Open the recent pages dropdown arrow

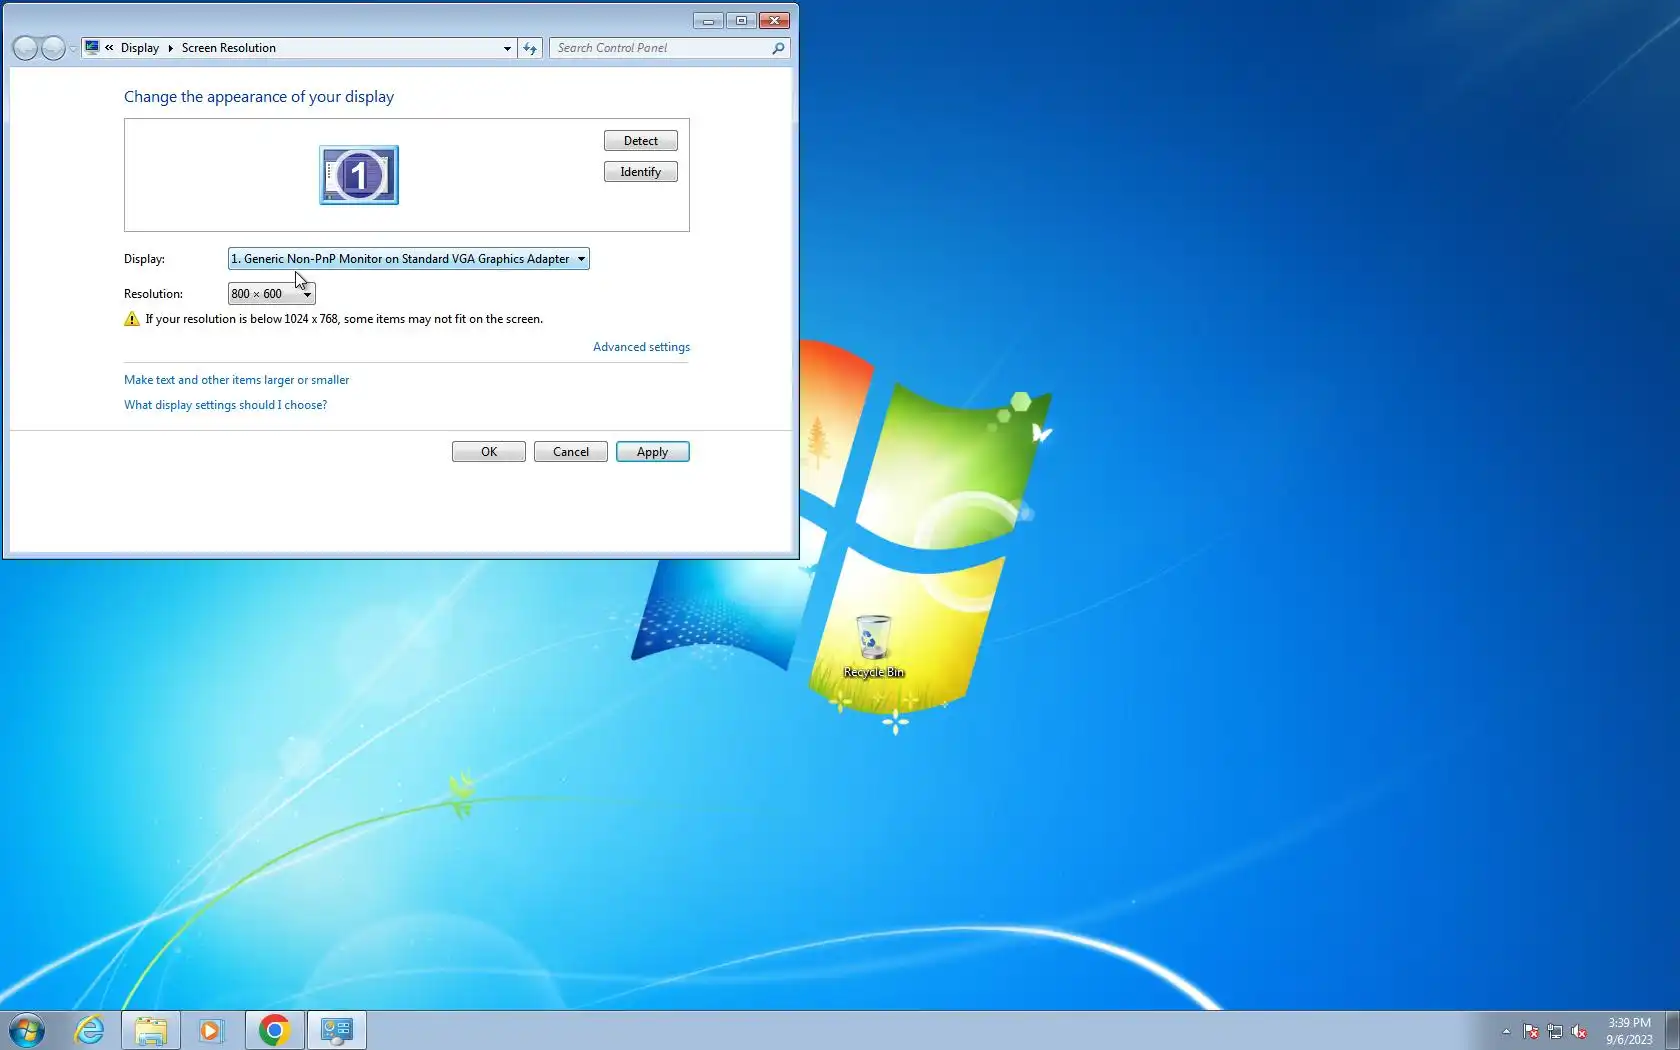(73, 49)
